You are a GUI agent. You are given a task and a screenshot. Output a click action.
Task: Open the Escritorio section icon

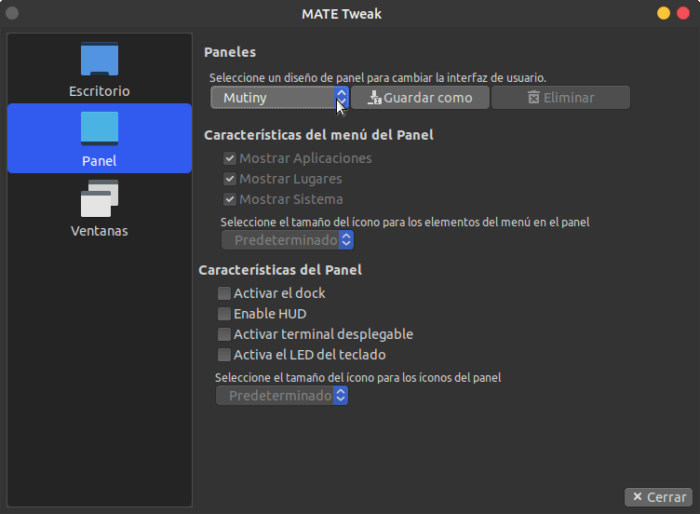(99, 59)
